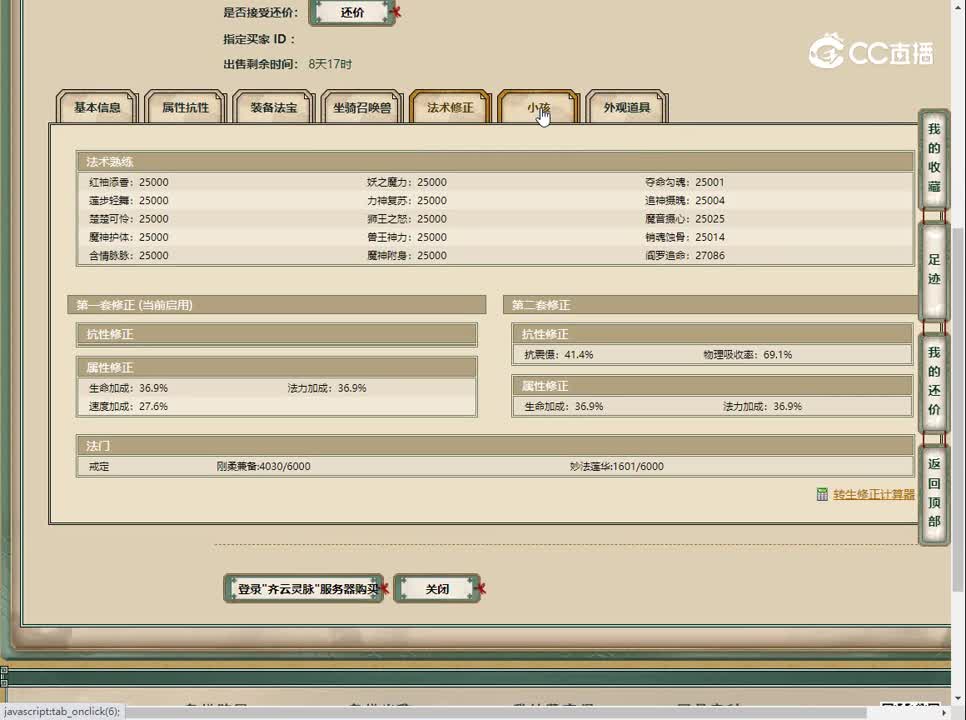Click the CC直播 logo

pos(871,52)
